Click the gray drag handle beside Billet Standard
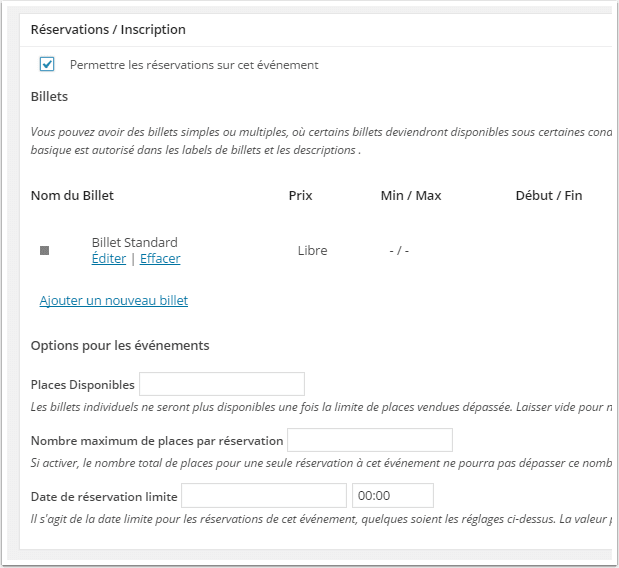Screen dimensions: 619x568 pyautogui.click(x=44, y=250)
